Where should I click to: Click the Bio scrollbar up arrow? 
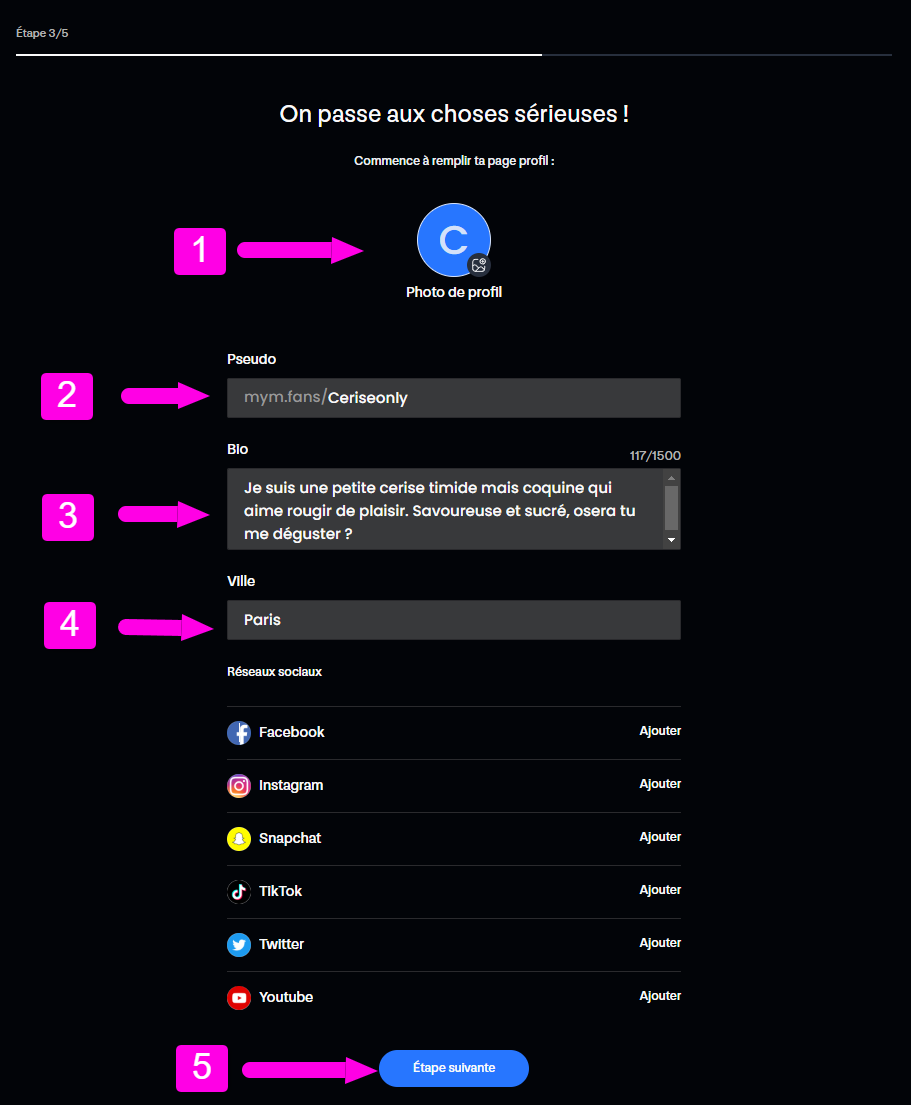coord(671,478)
